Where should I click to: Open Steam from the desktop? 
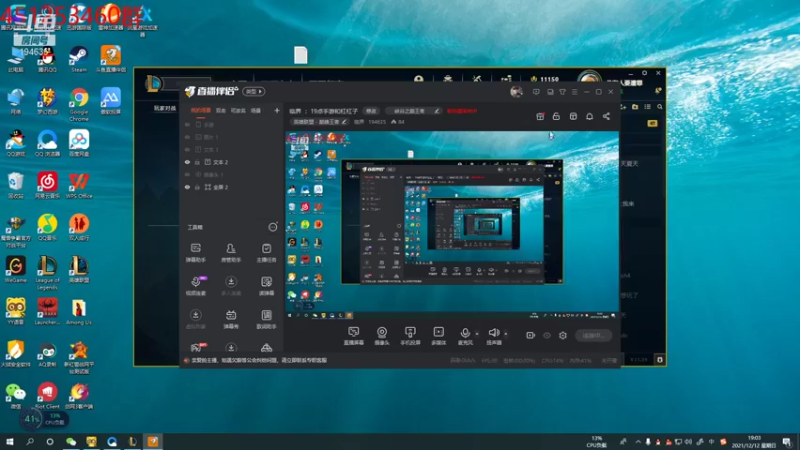tap(79, 59)
